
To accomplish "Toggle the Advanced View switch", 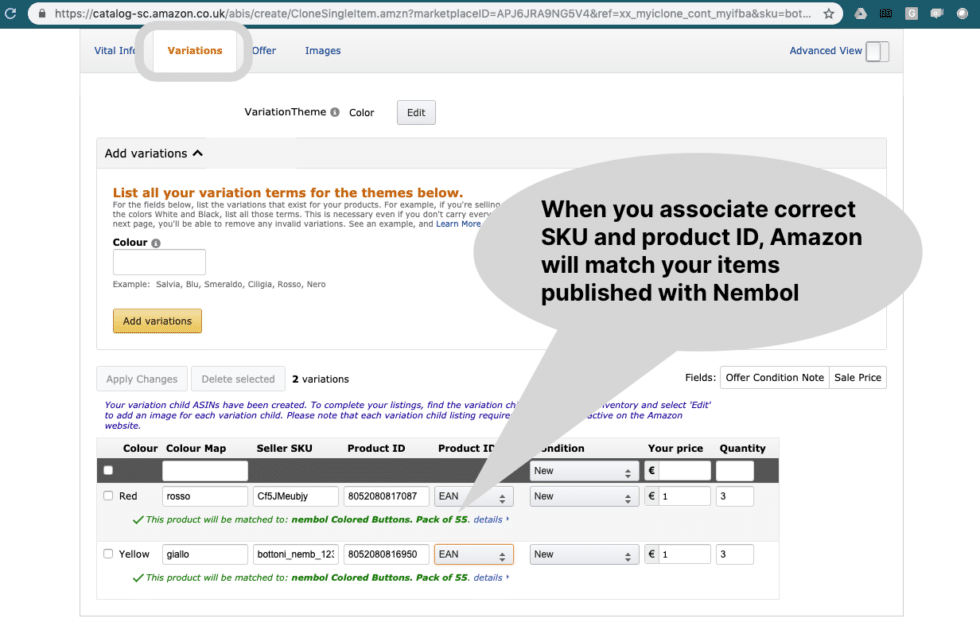I will (x=876, y=50).
